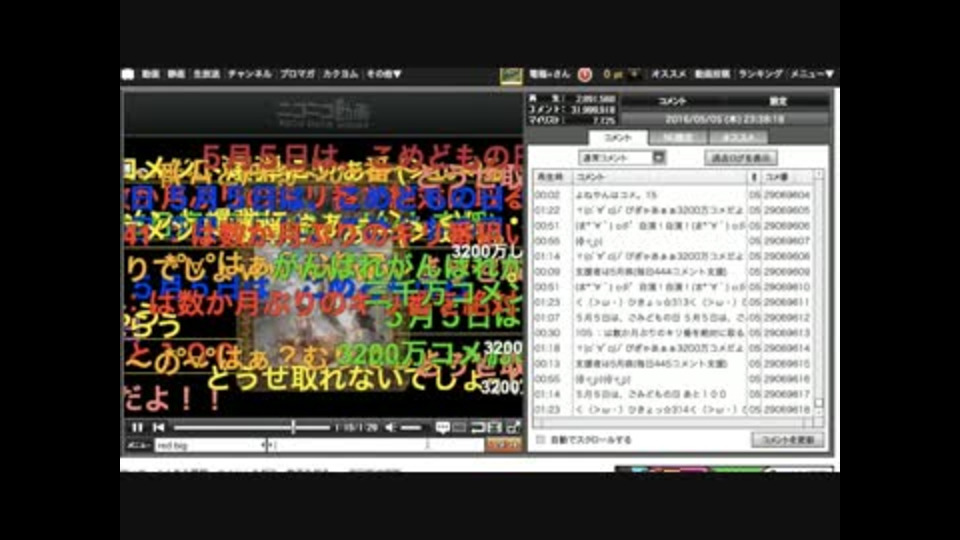The width and height of the screenshot is (960, 540).
Task: Sort by 再生時 column header
Action: (552, 177)
